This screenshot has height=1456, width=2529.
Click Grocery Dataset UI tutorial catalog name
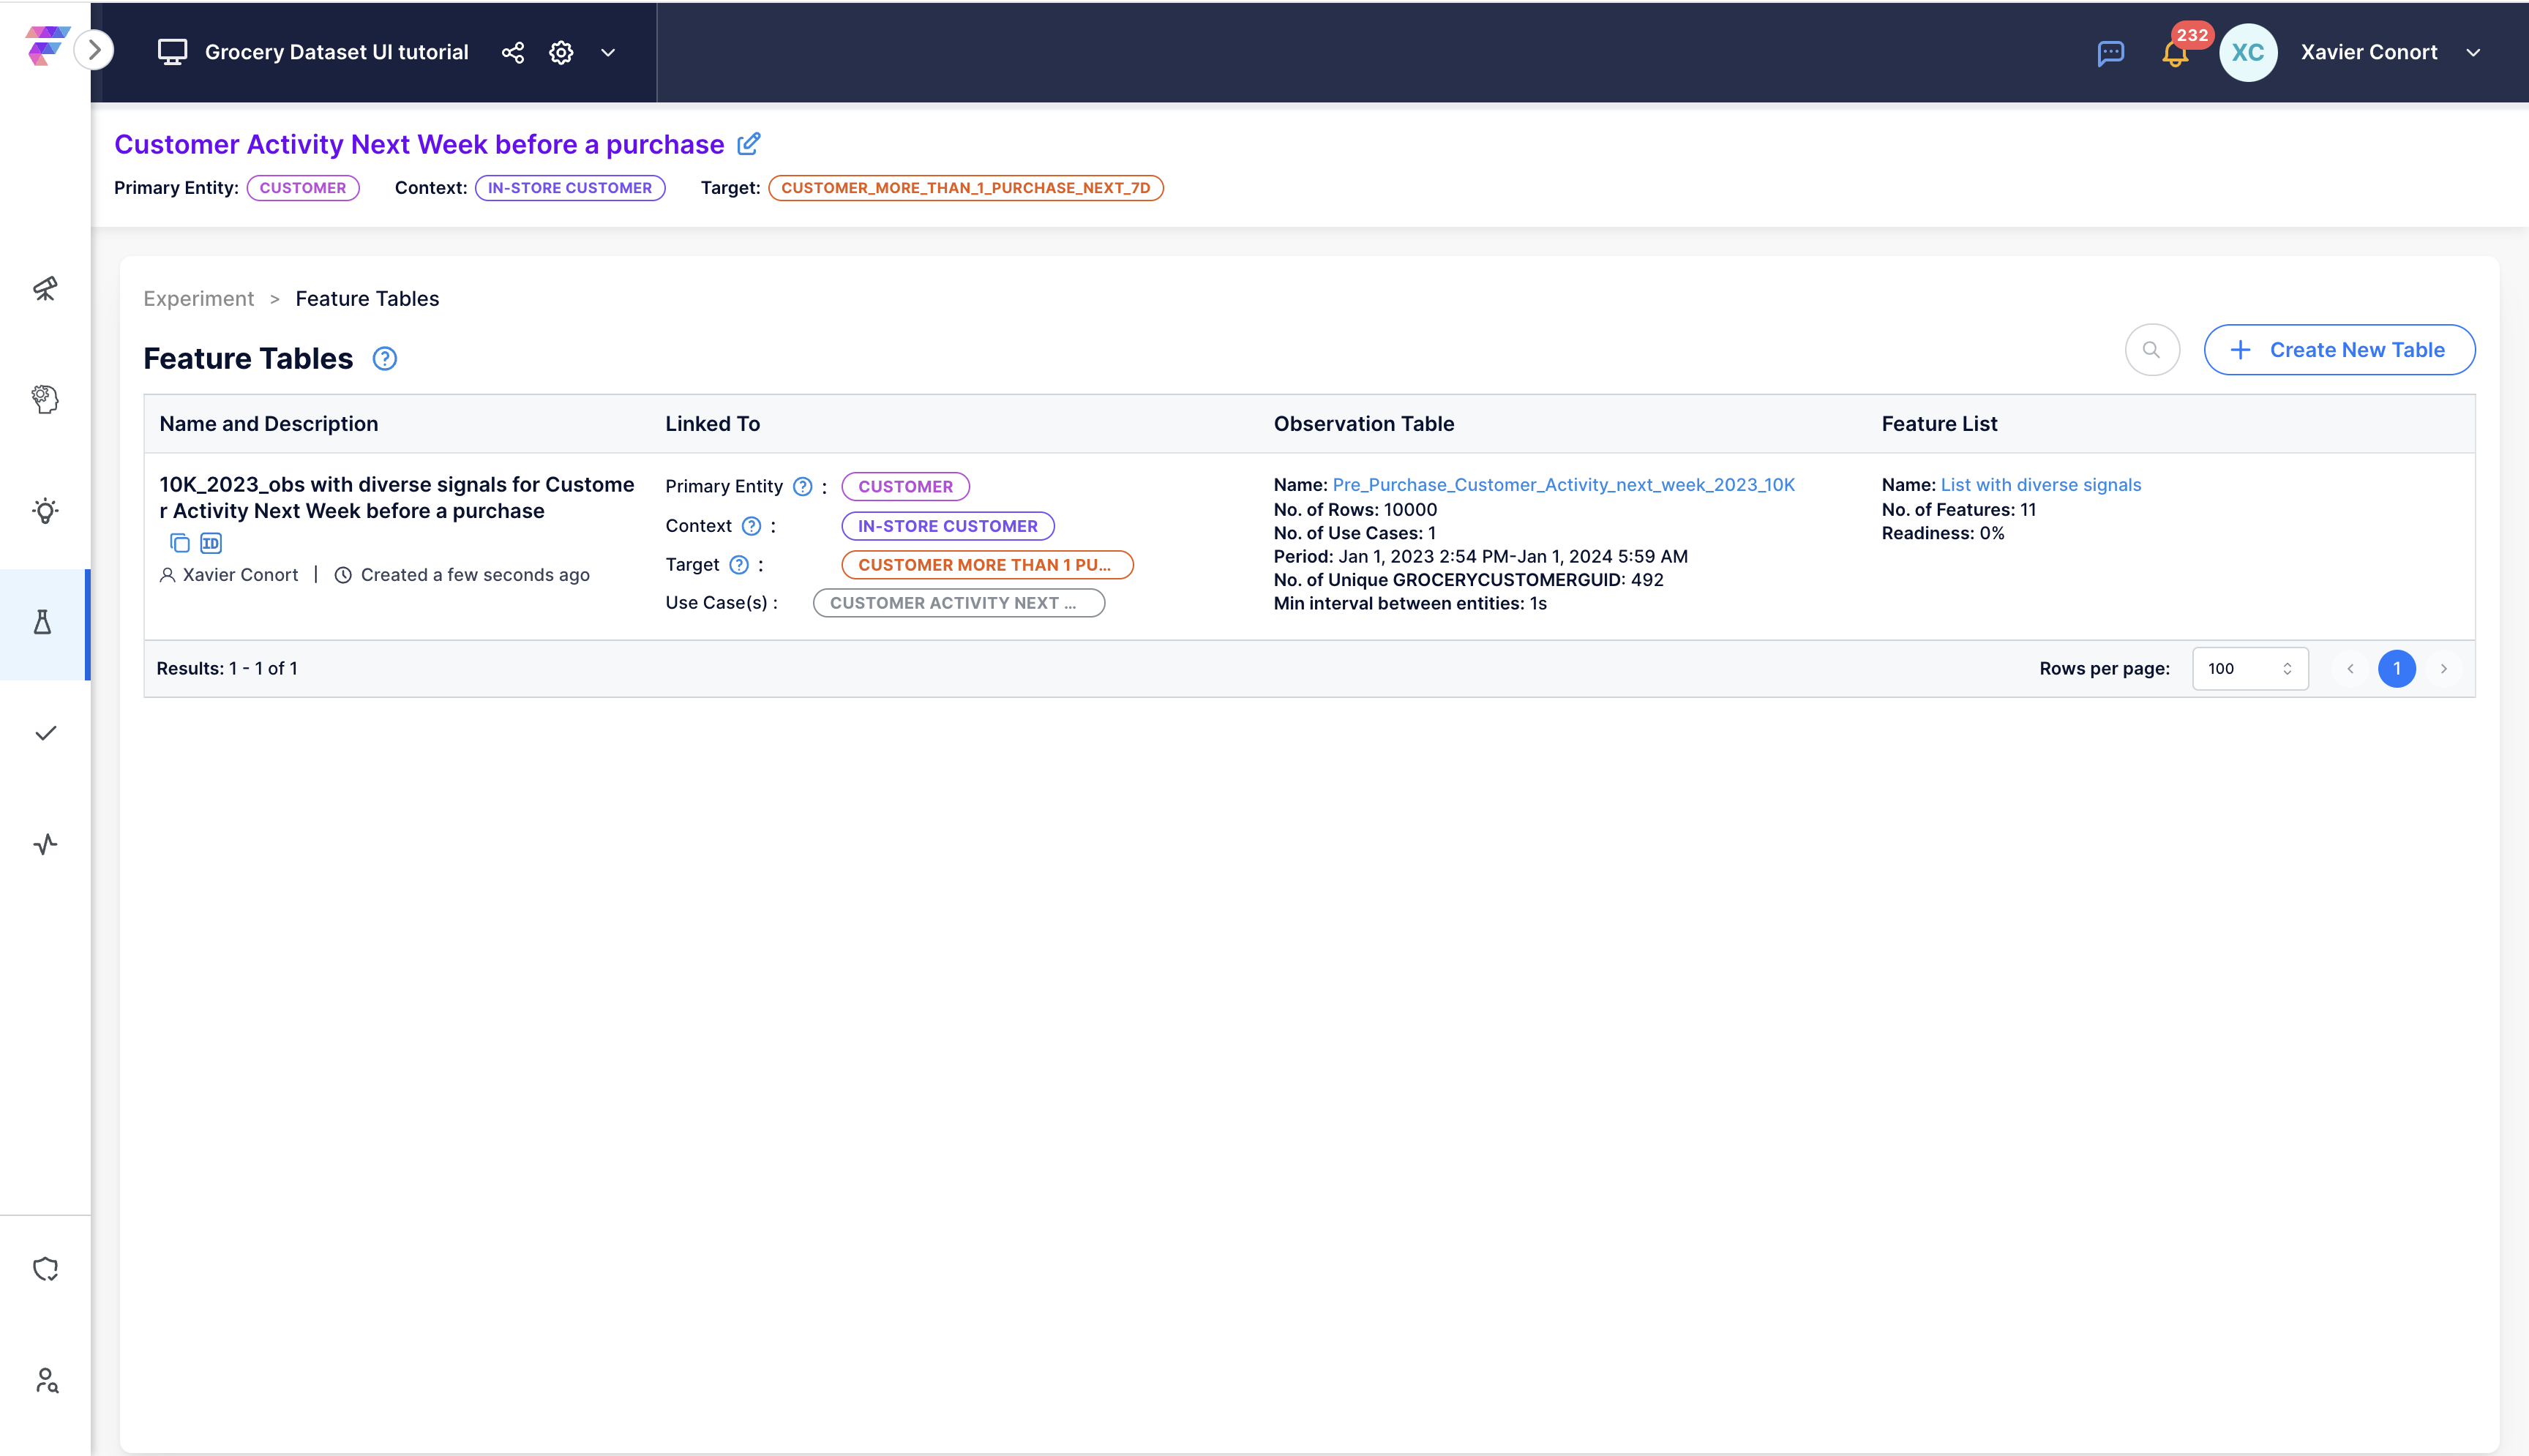click(x=337, y=52)
